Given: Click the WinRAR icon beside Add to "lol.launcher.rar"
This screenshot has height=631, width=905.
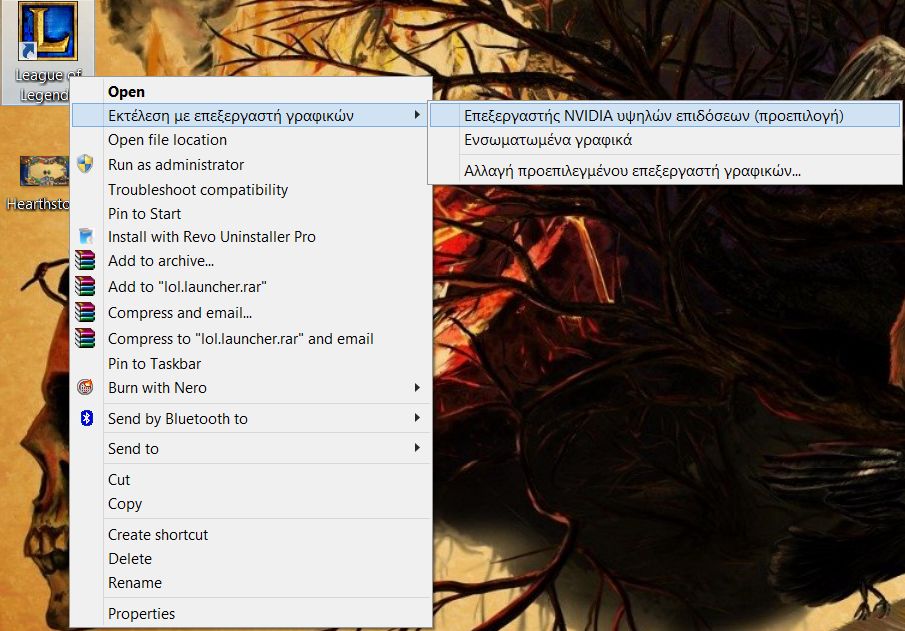Looking at the screenshot, I should (85, 286).
